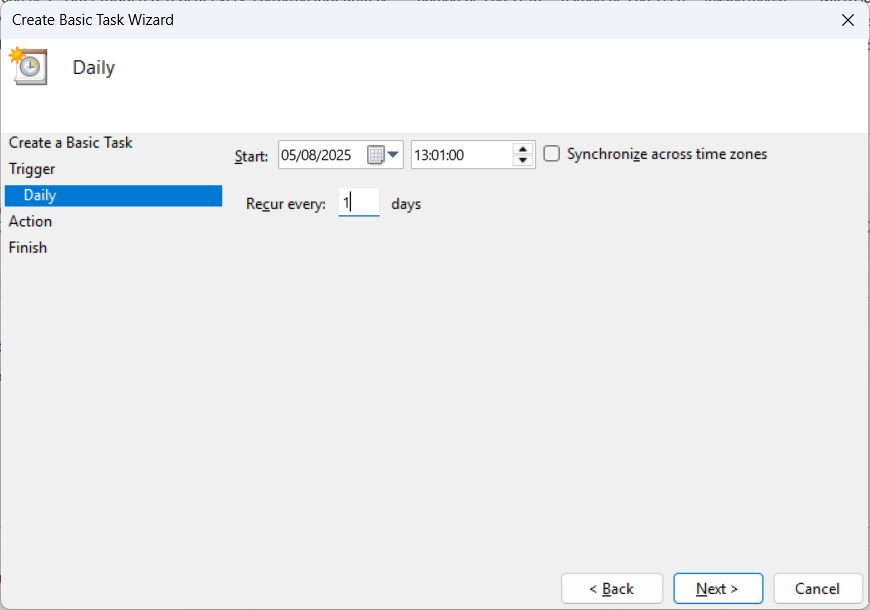The image size is (870, 610).
Task: Go to Create a Basic Task step
Action: tap(71, 143)
